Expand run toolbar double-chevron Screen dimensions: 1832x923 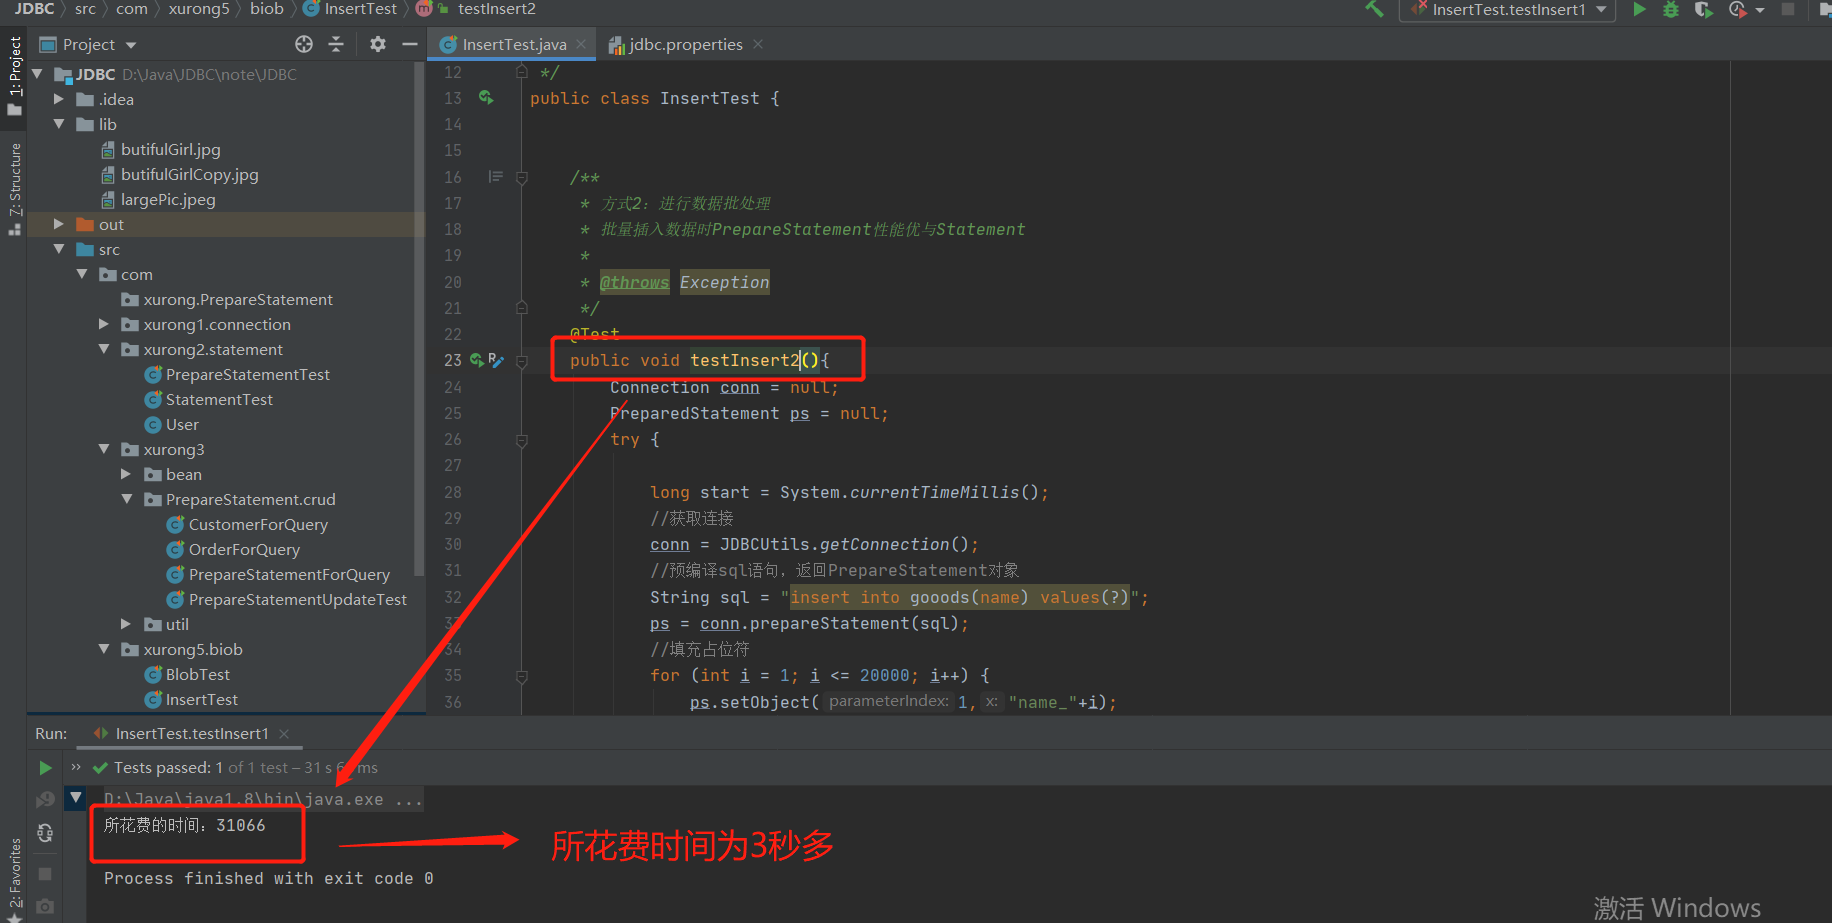(76, 767)
